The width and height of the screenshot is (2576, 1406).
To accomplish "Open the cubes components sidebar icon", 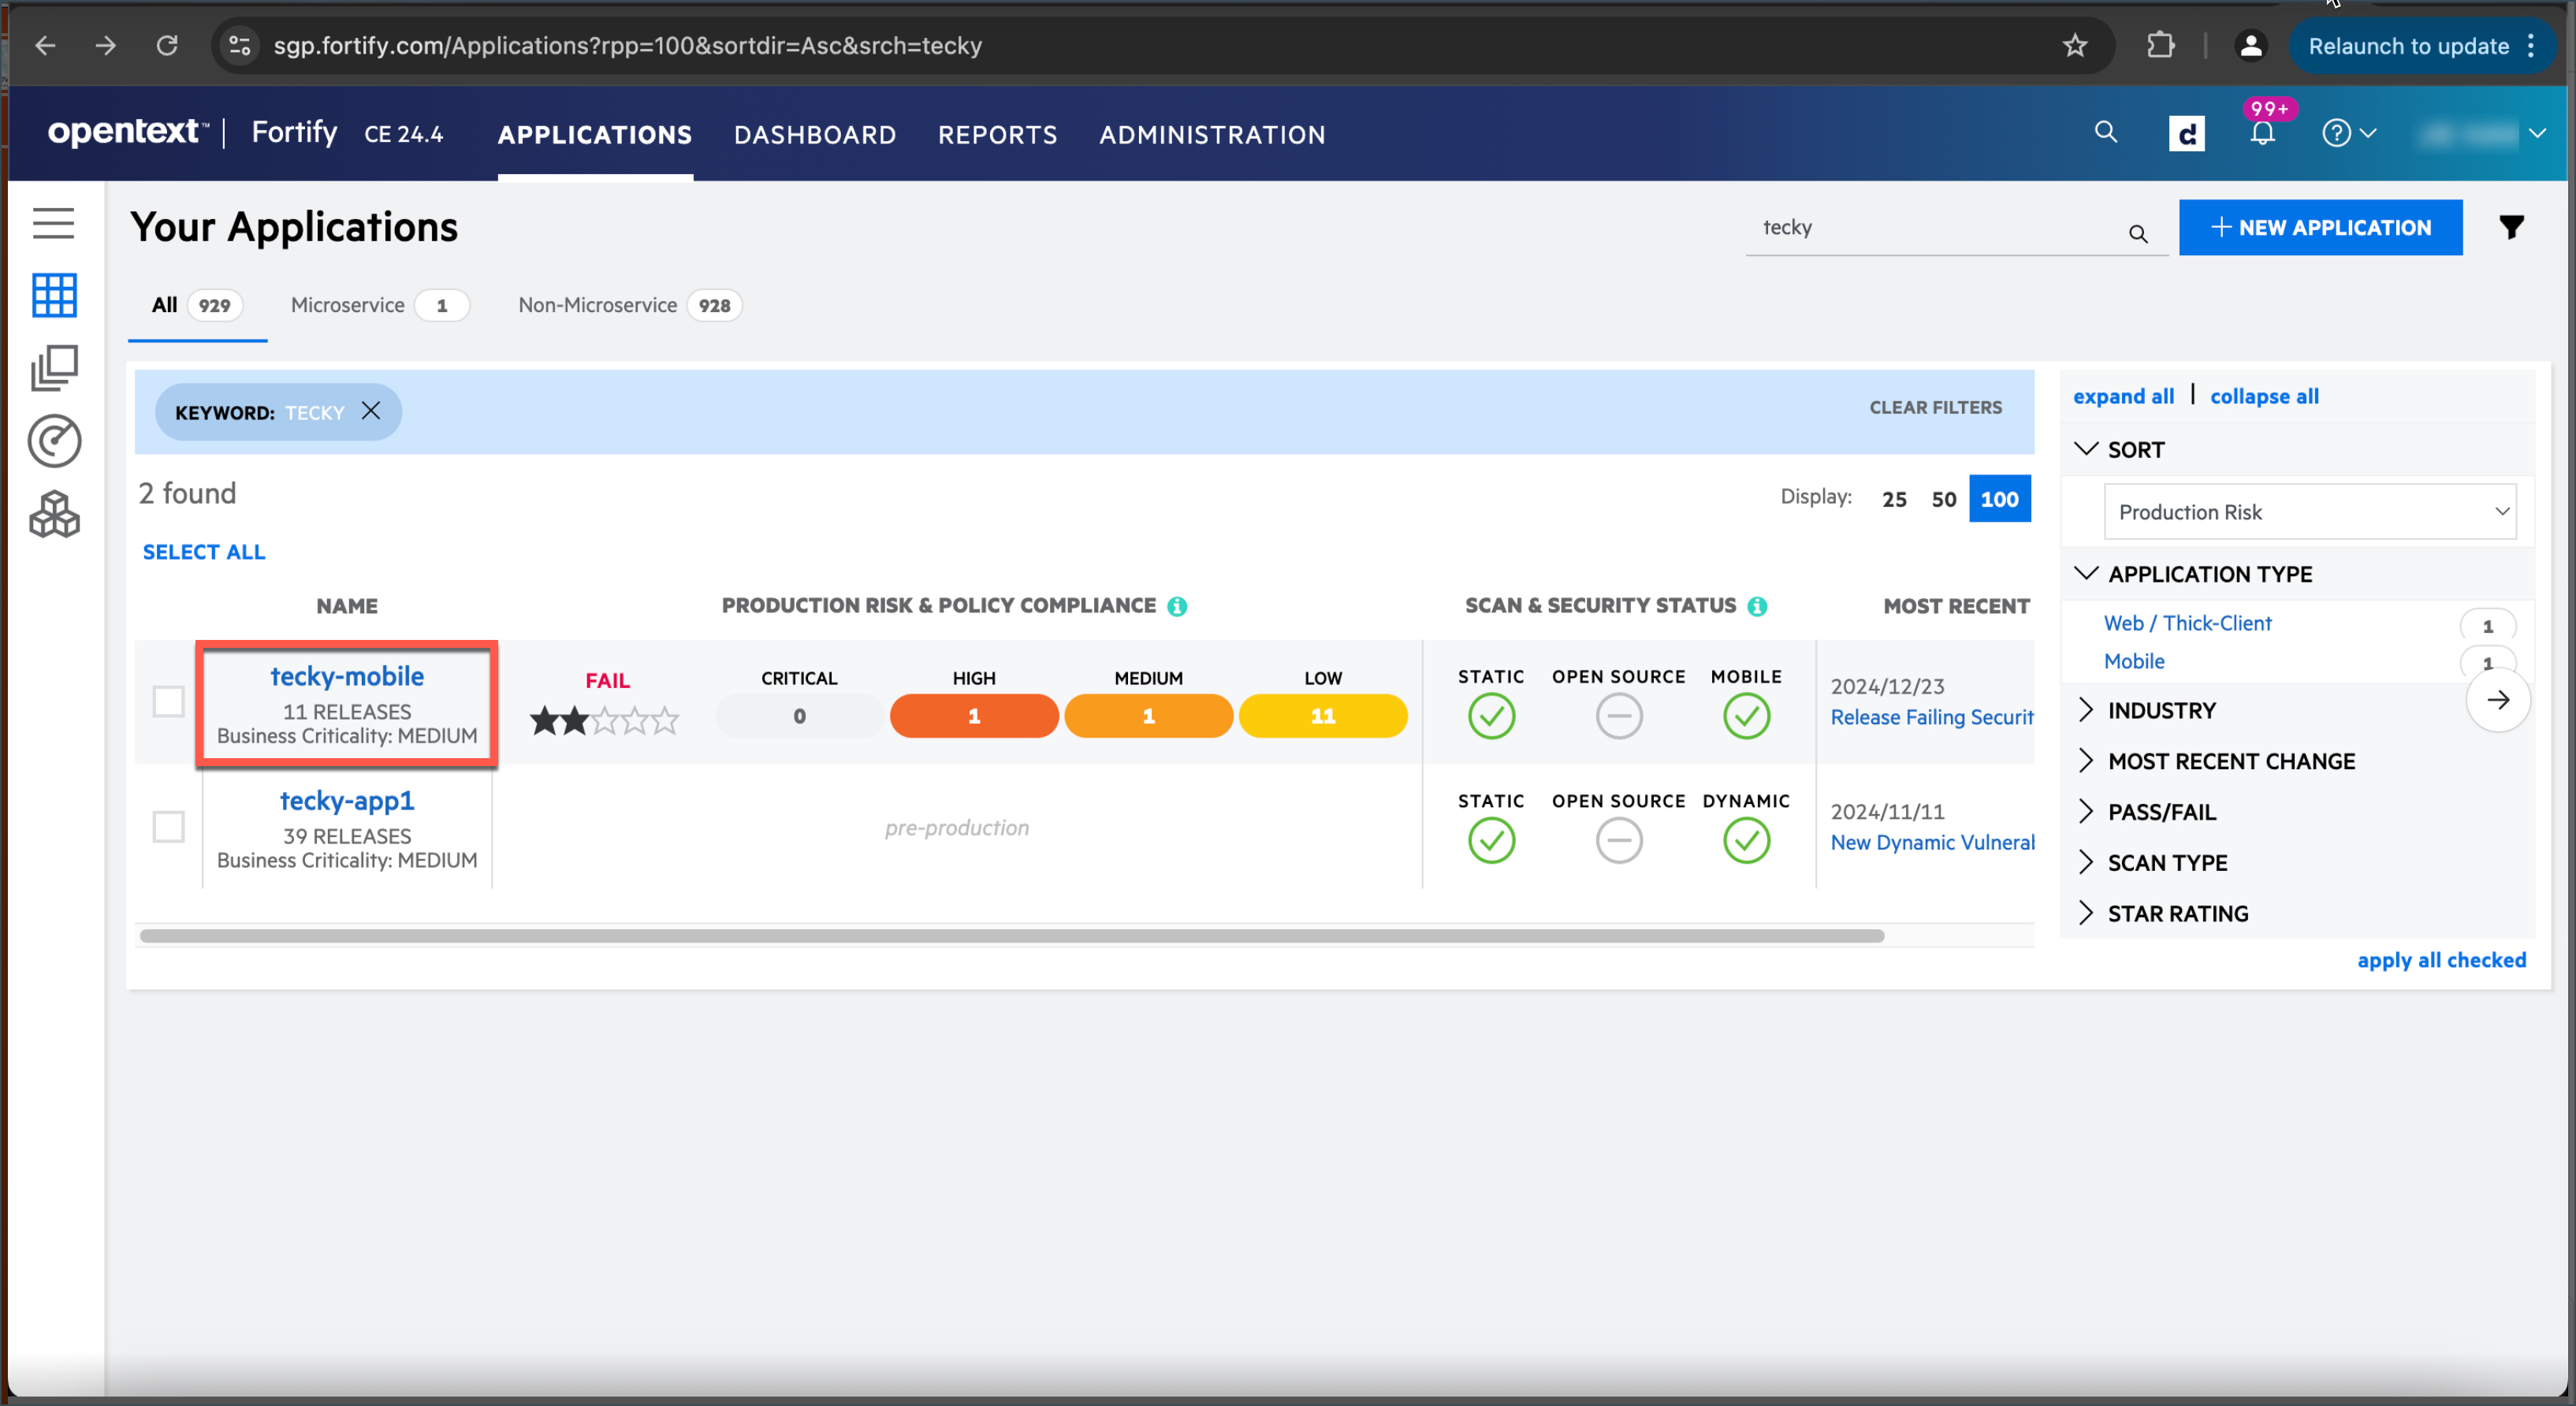I will click(x=54, y=514).
